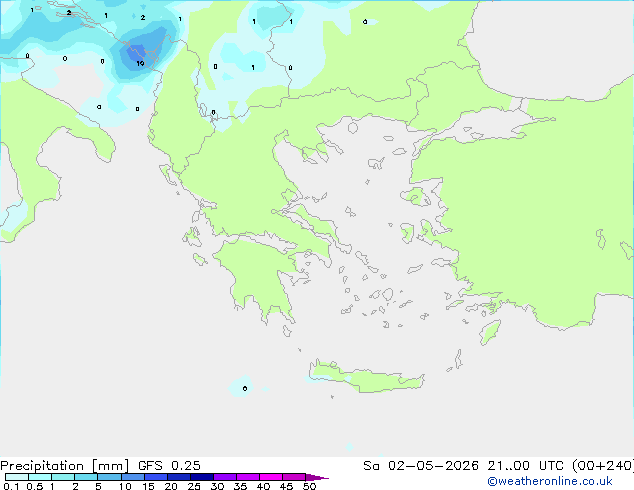Select the 45–50 mm legend swatch

294,477
